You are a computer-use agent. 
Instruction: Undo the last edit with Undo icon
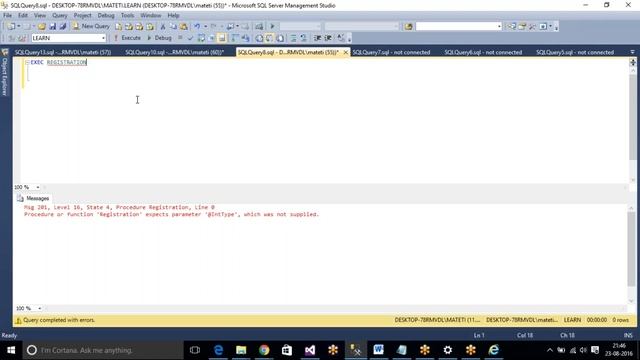click(197, 27)
